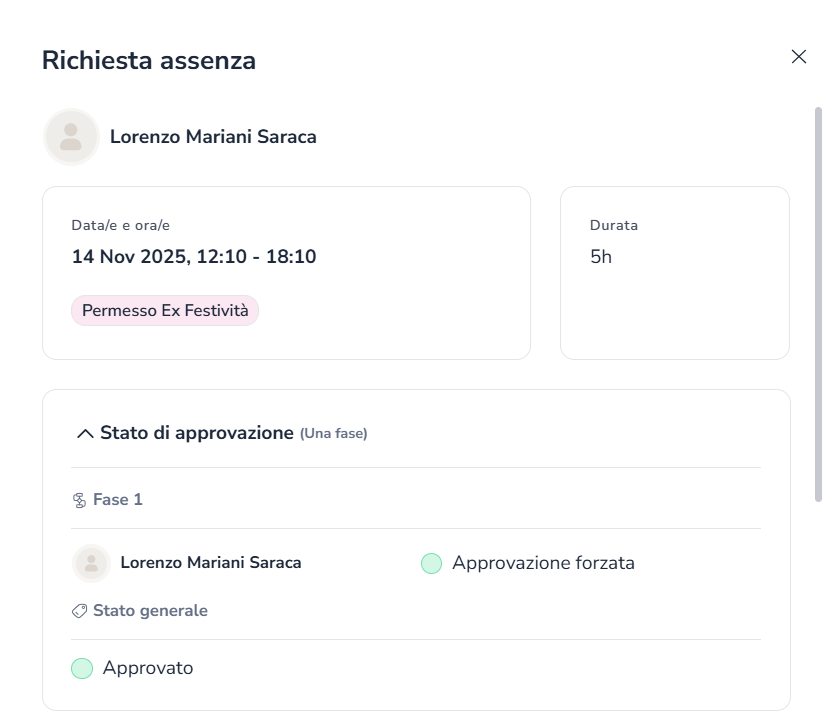Select the Permesso Ex Festività badge
The width and height of the screenshot is (828, 717).
point(165,311)
